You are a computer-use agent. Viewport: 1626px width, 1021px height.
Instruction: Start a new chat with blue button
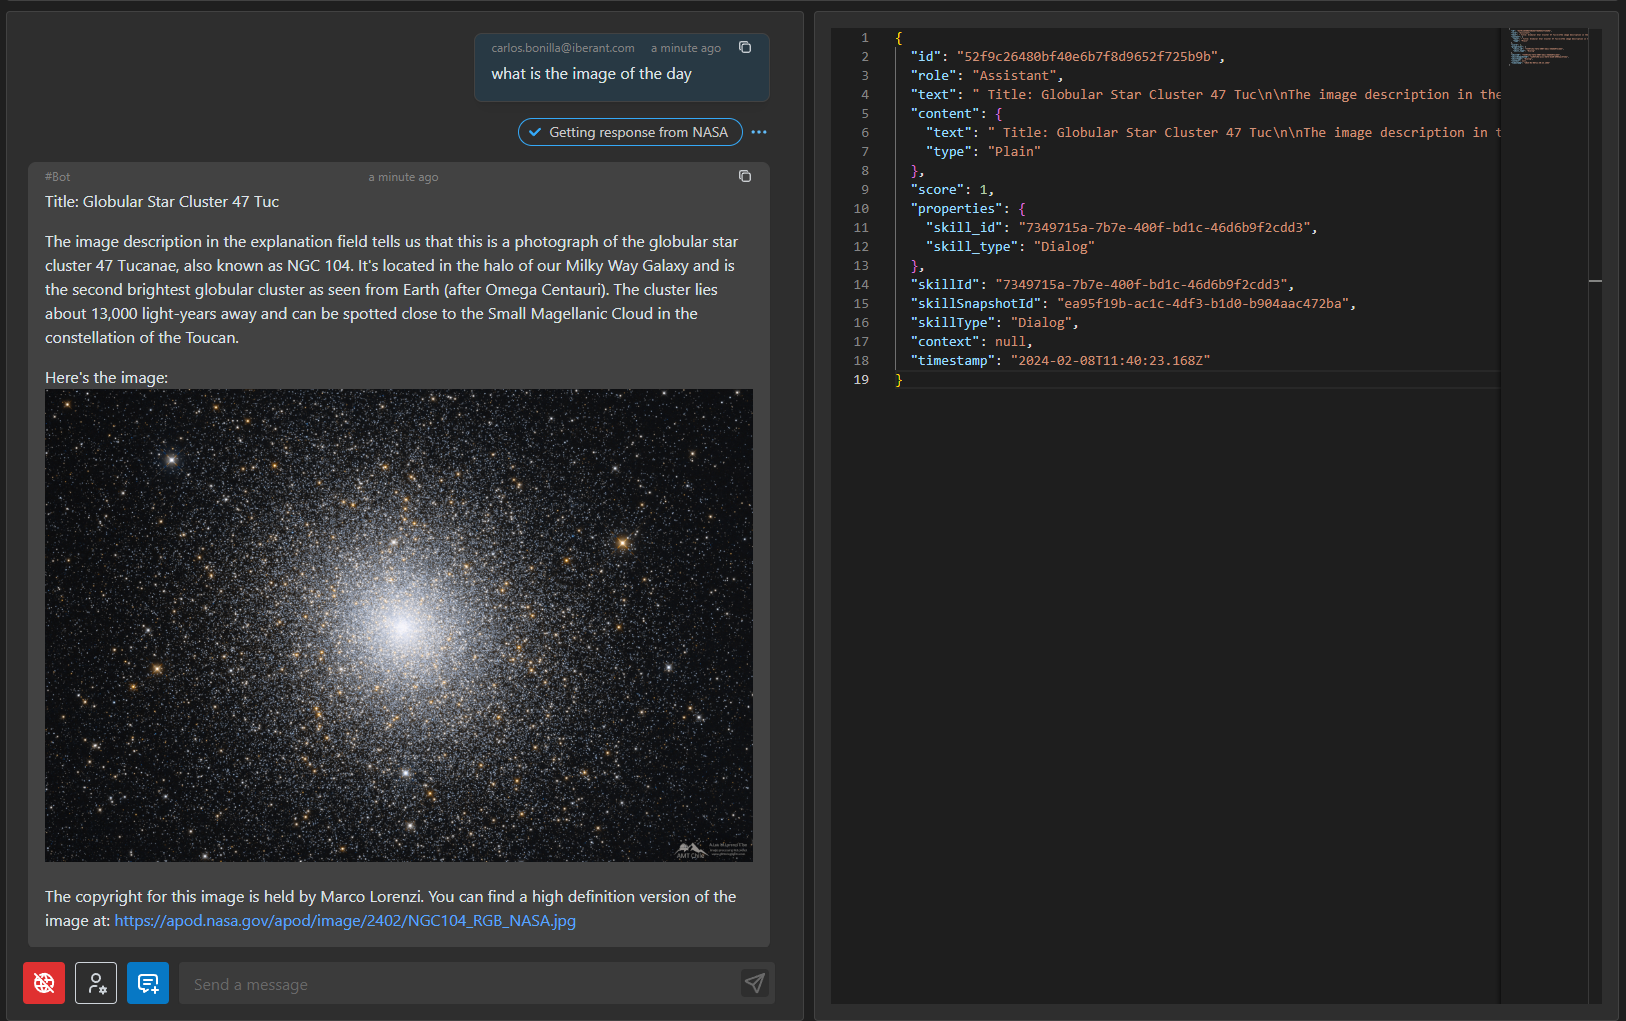coord(148,983)
